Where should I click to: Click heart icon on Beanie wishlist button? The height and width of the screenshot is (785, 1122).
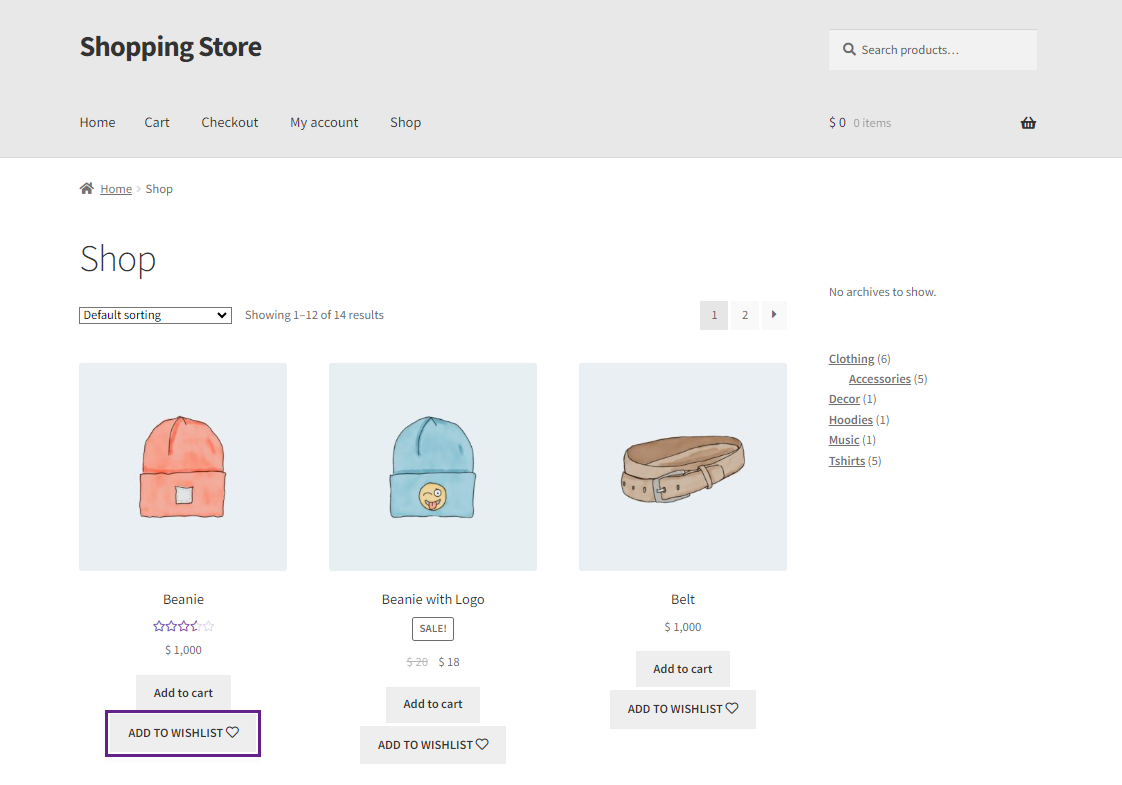(233, 732)
